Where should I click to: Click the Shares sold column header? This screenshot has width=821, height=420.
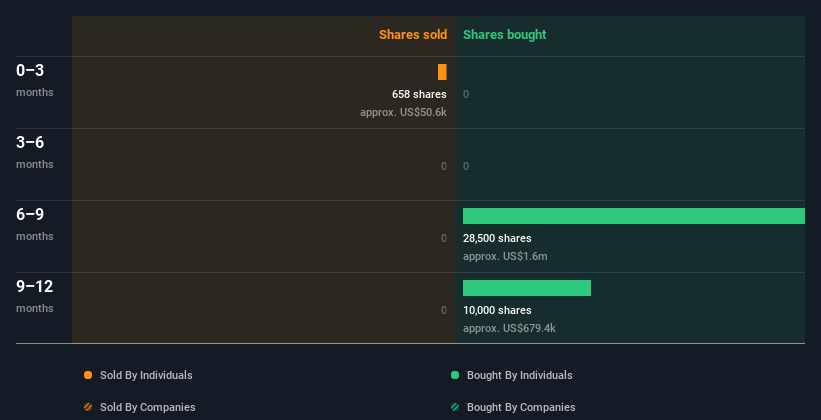[413, 35]
